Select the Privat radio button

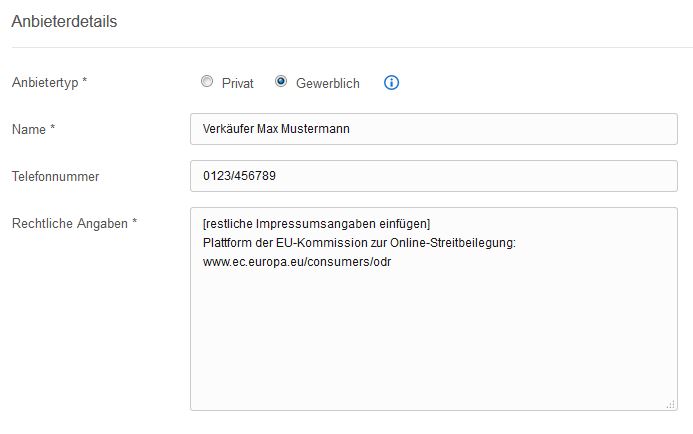pyautogui.click(x=207, y=82)
